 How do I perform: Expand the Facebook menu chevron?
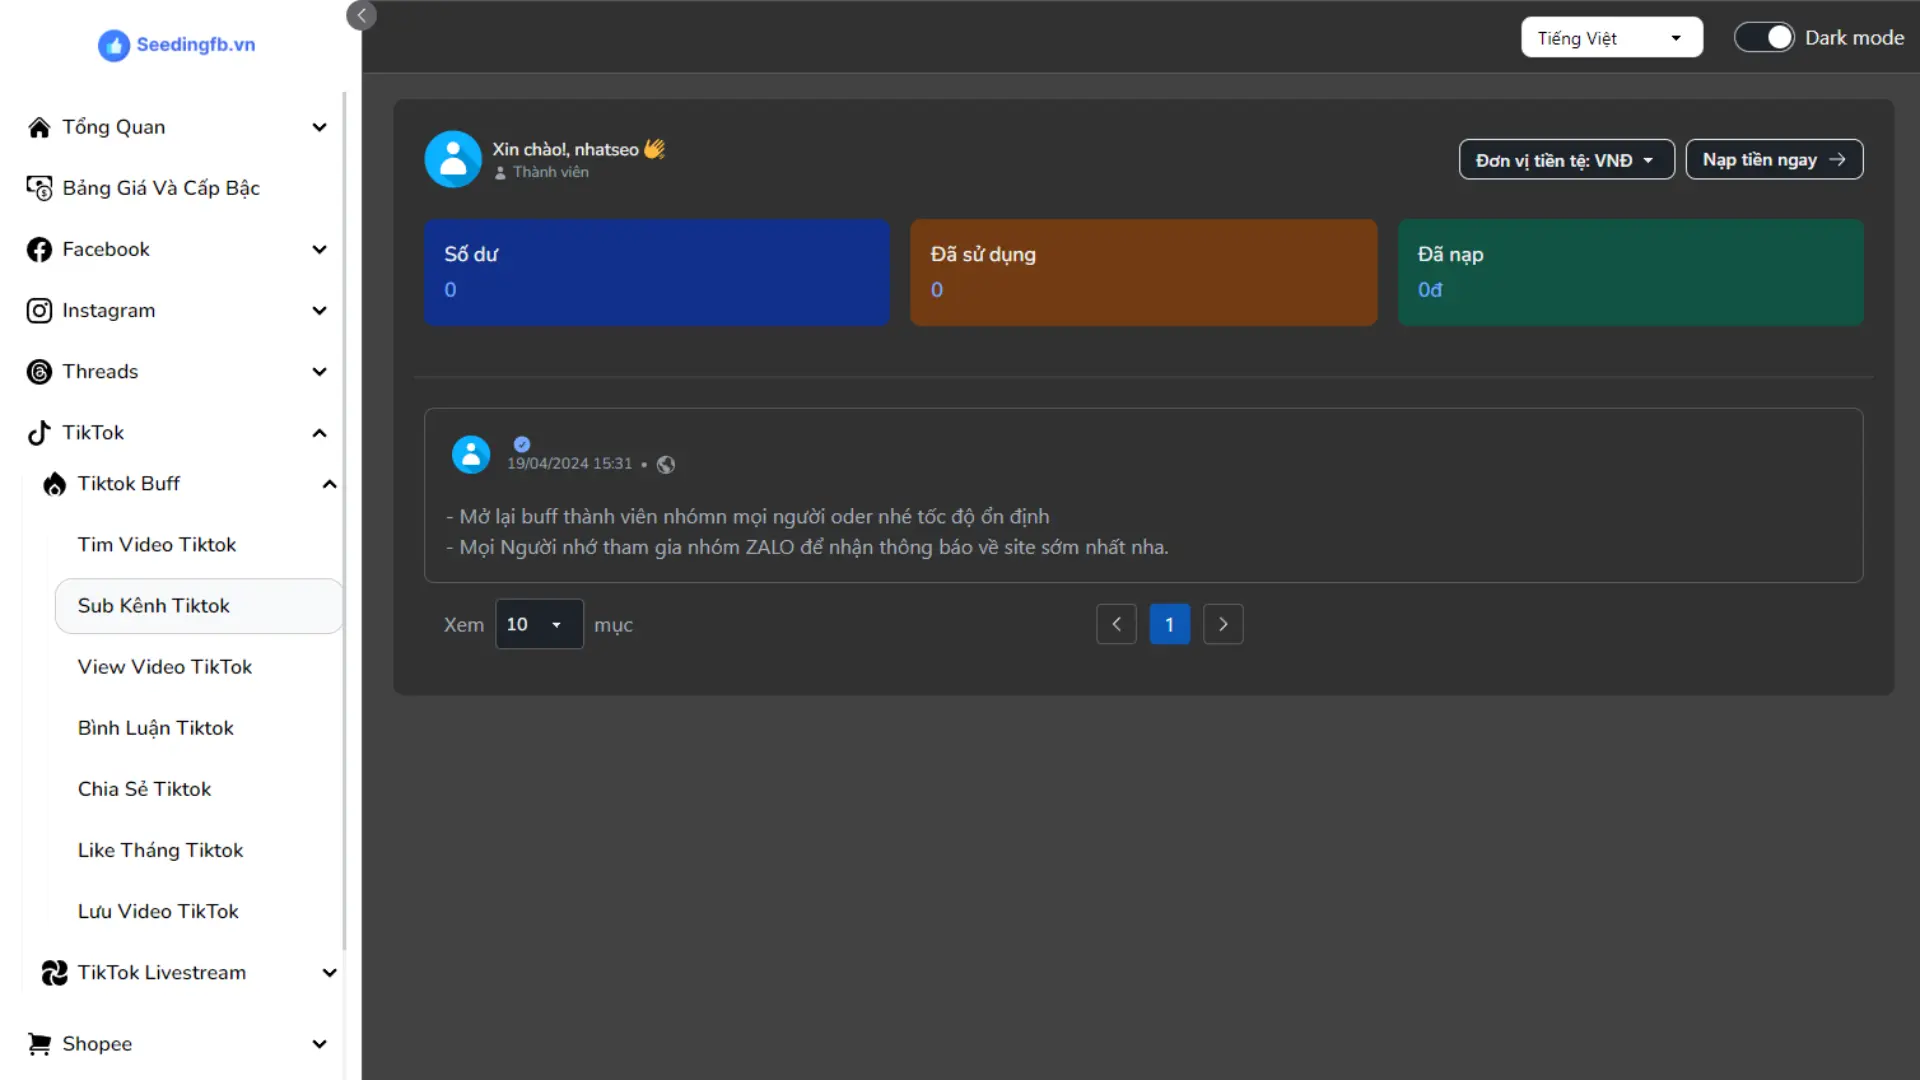319,249
